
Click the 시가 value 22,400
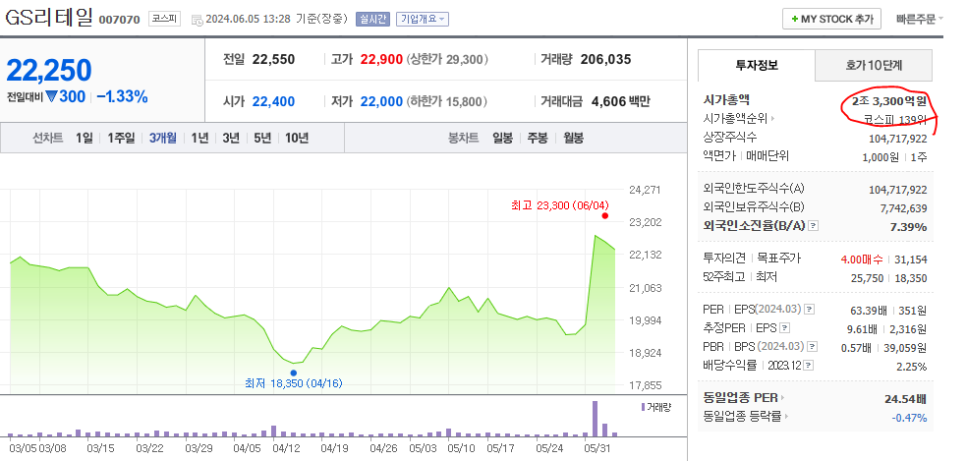(x=274, y=102)
